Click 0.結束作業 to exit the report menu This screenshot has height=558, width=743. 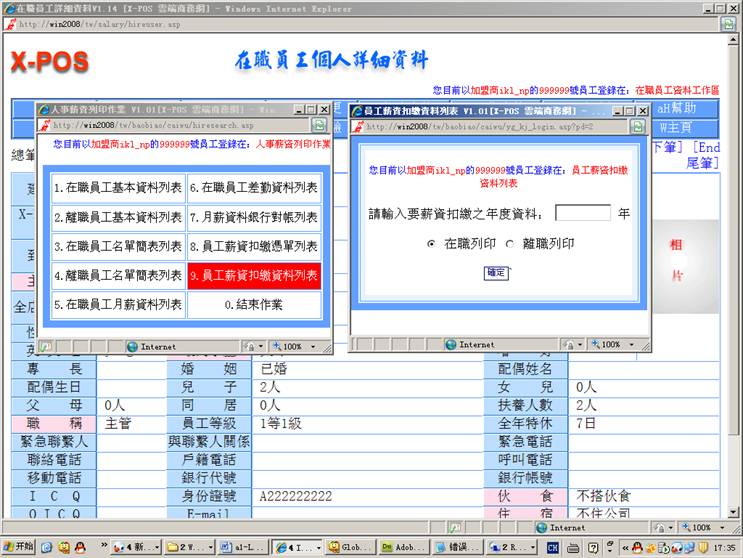tap(254, 304)
